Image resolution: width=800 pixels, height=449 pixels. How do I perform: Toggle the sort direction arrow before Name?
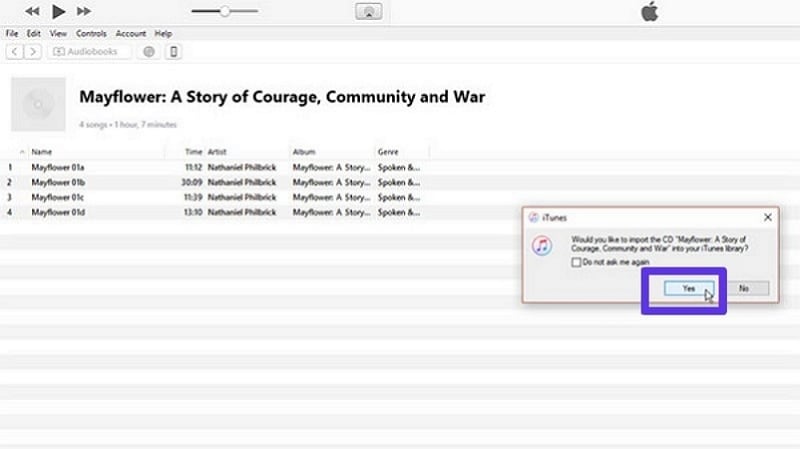[22, 152]
